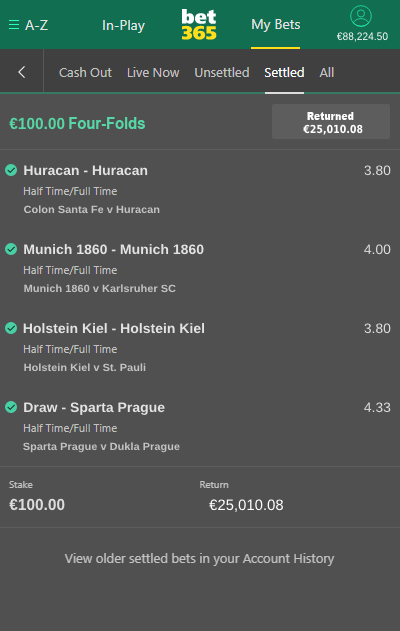400x631 pixels.
Task: Click the €88,224.50 account balance
Action: (362, 36)
